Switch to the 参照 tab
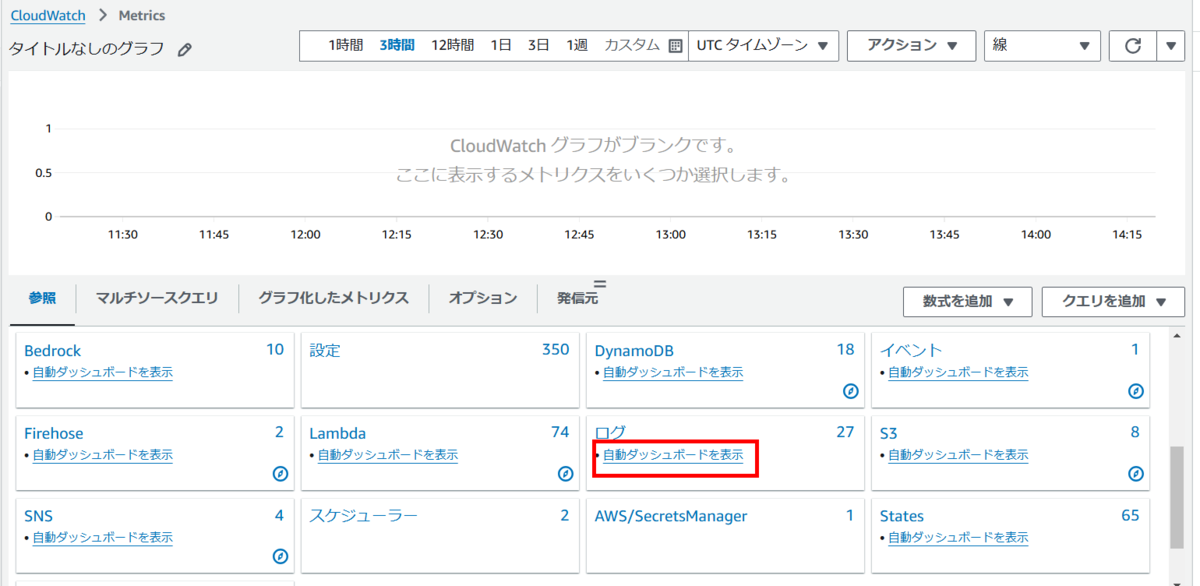1200x586 pixels. pyautogui.click(x=42, y=298)
